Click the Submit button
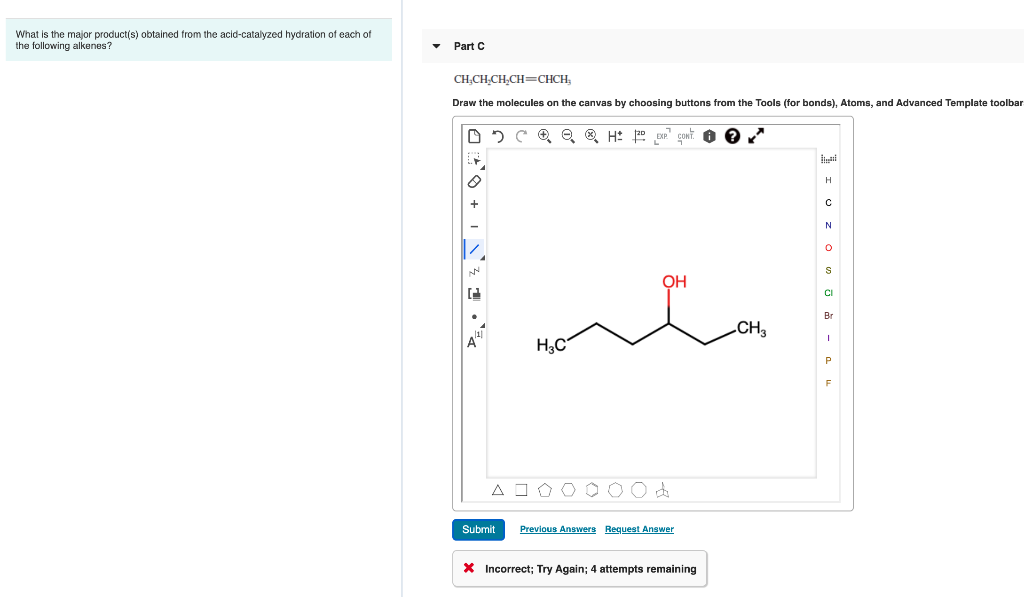The image size is (1024, 597). tap(478, 530)
